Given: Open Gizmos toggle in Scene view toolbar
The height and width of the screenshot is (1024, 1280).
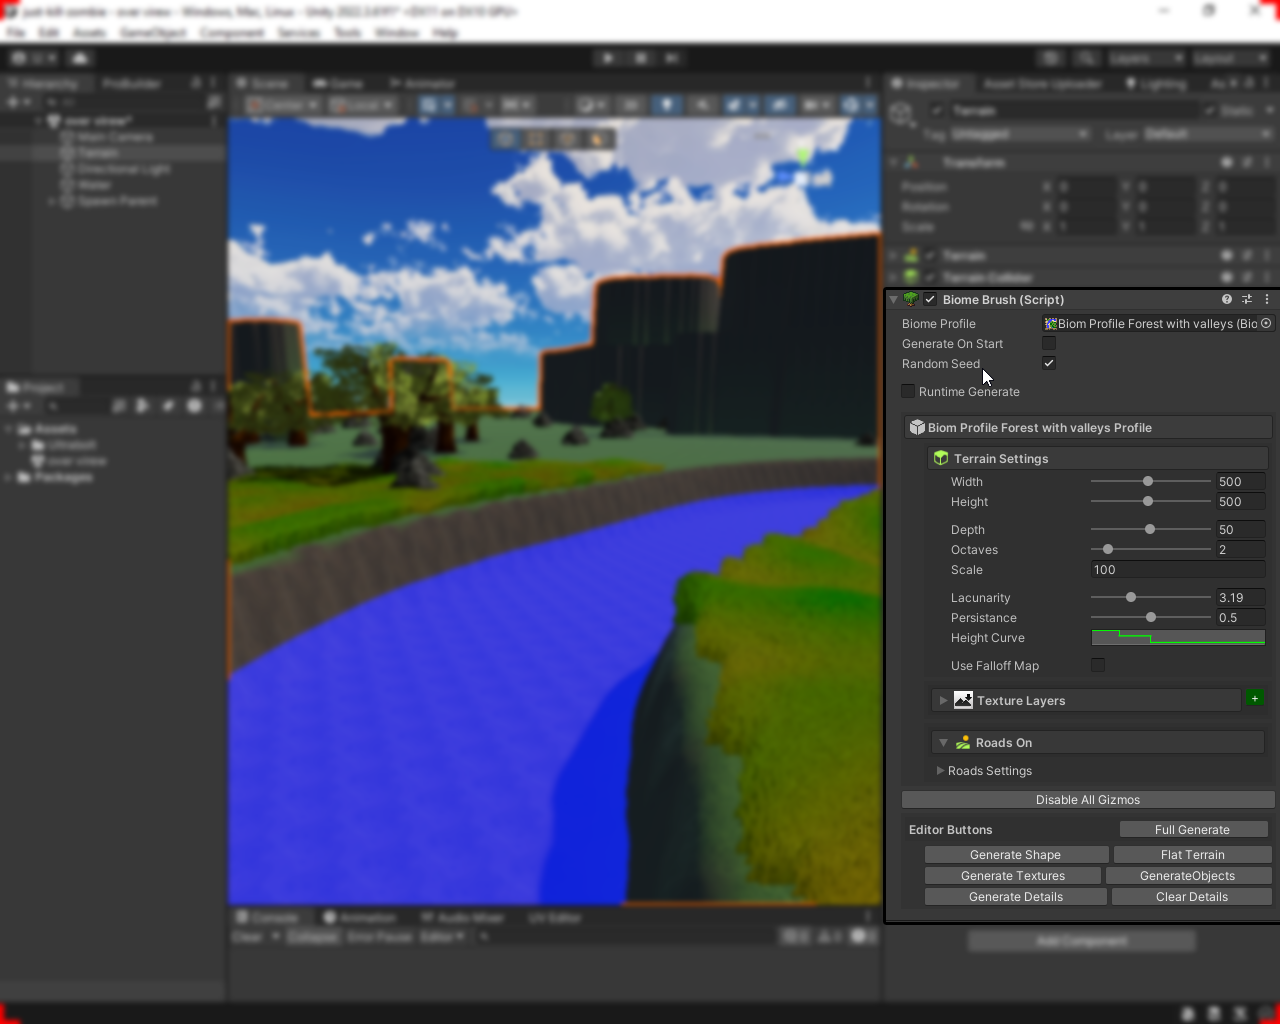Looking at the screenshot, I should [852, 104].
